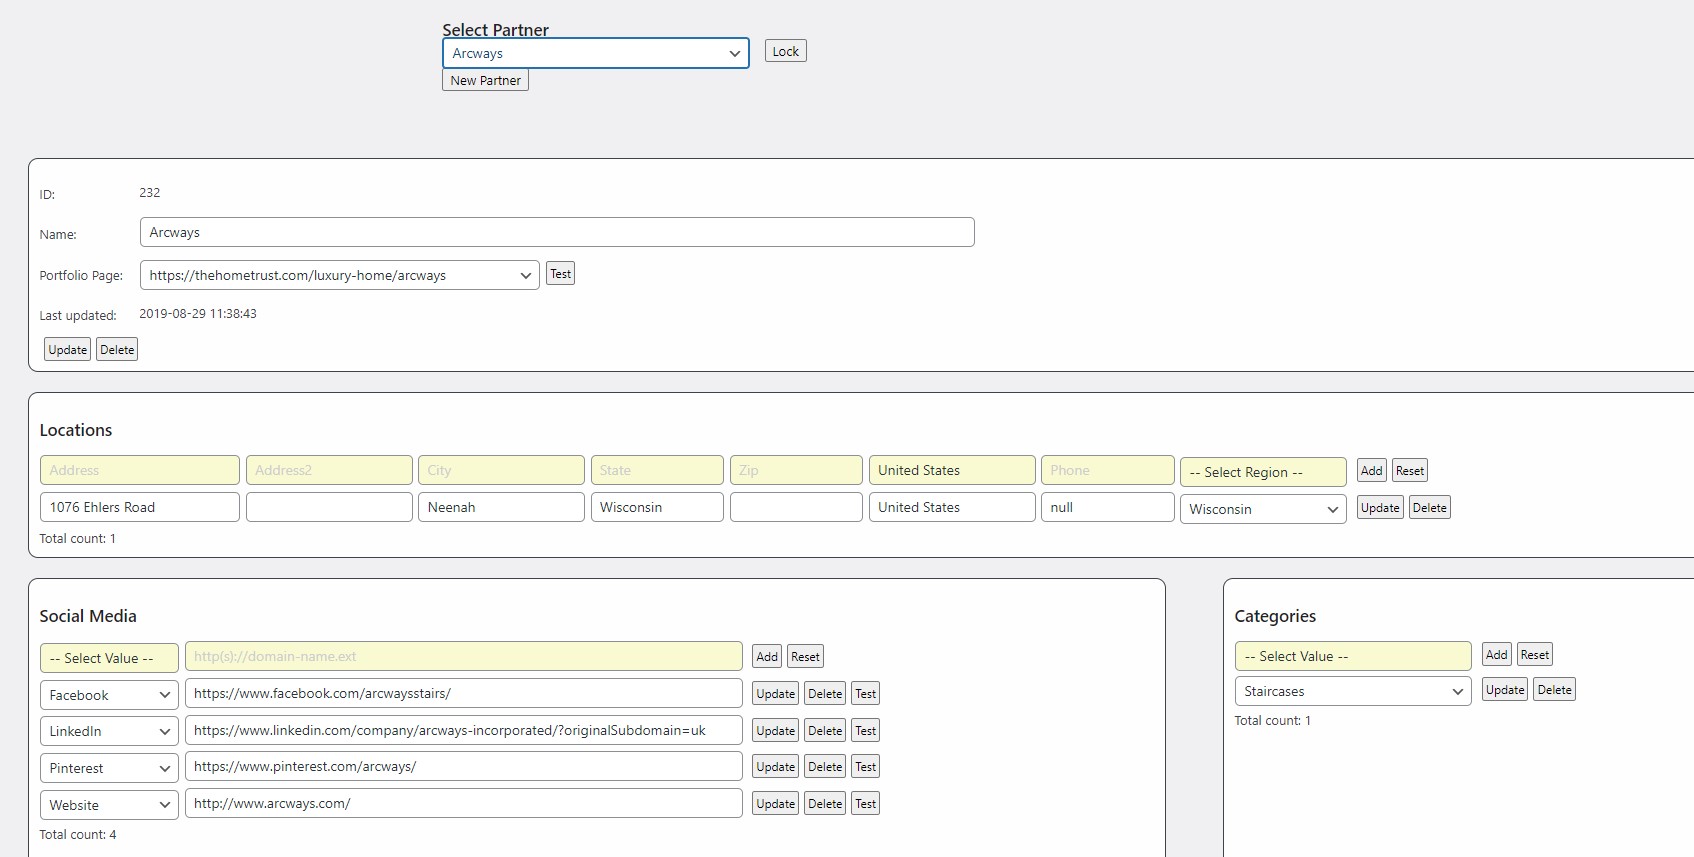Click Test in the Pinterest row
The width and height of the screenshot is (1694, 857).
[865, 766]
